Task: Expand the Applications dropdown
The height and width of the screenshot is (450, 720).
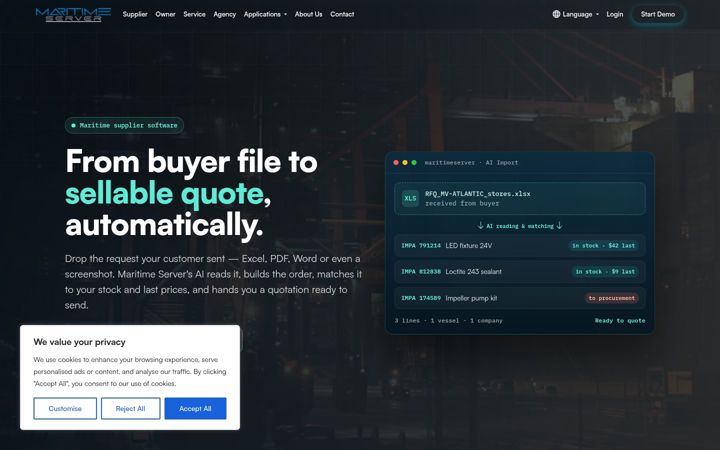Action: 265,14
